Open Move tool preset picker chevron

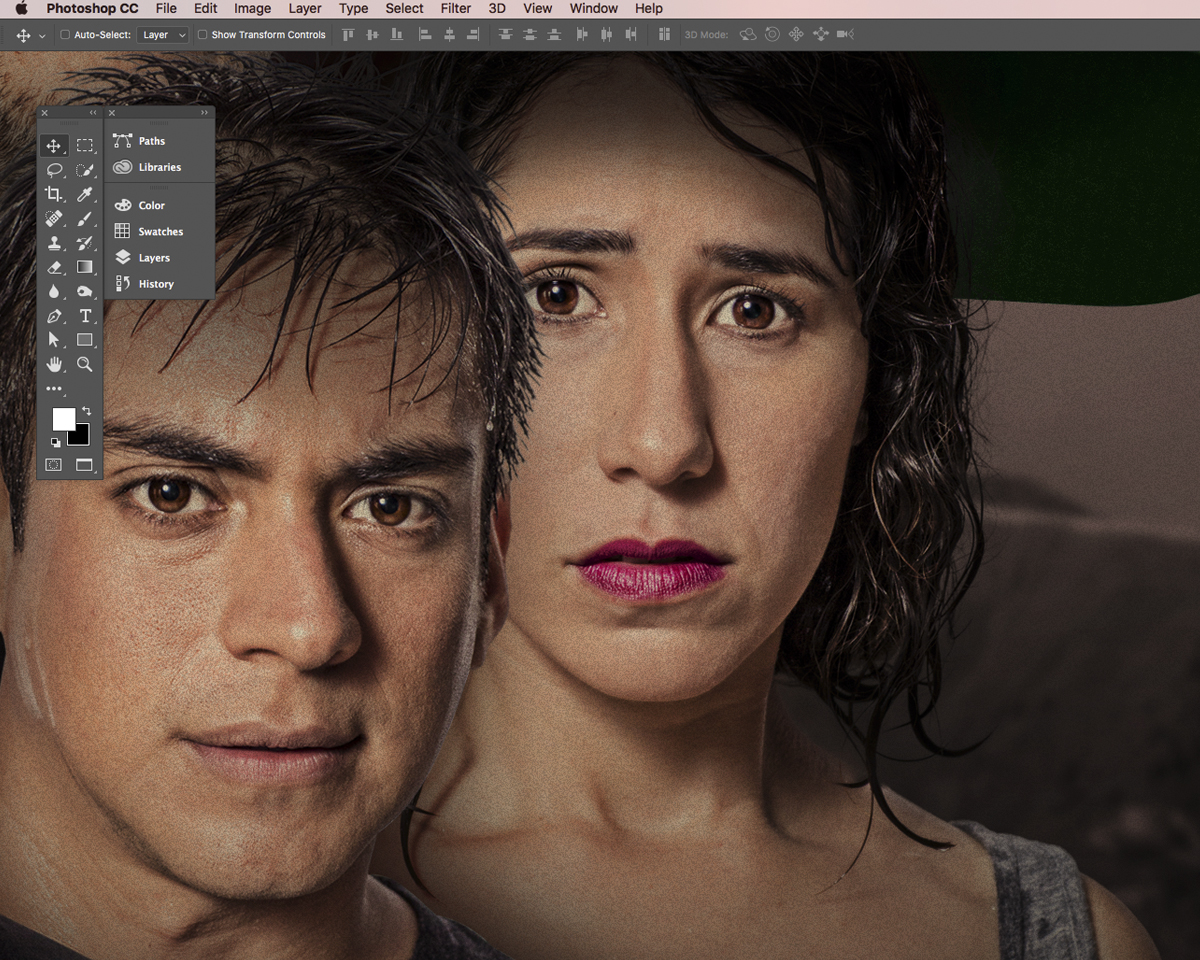pyautogui.click(x=42, y=35)
